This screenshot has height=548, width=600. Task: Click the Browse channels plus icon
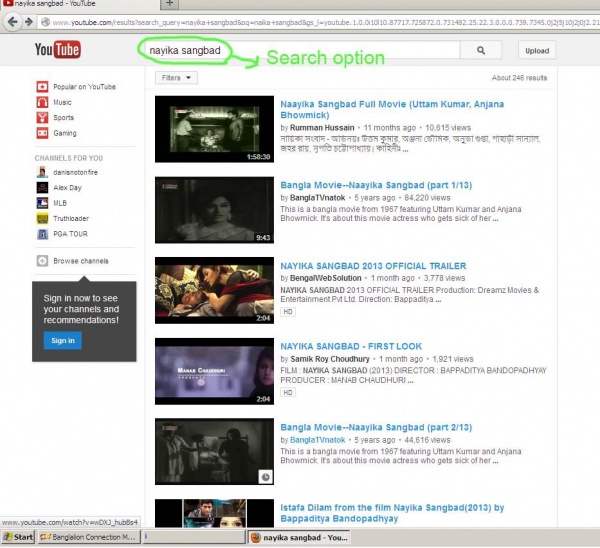[42, 261]
